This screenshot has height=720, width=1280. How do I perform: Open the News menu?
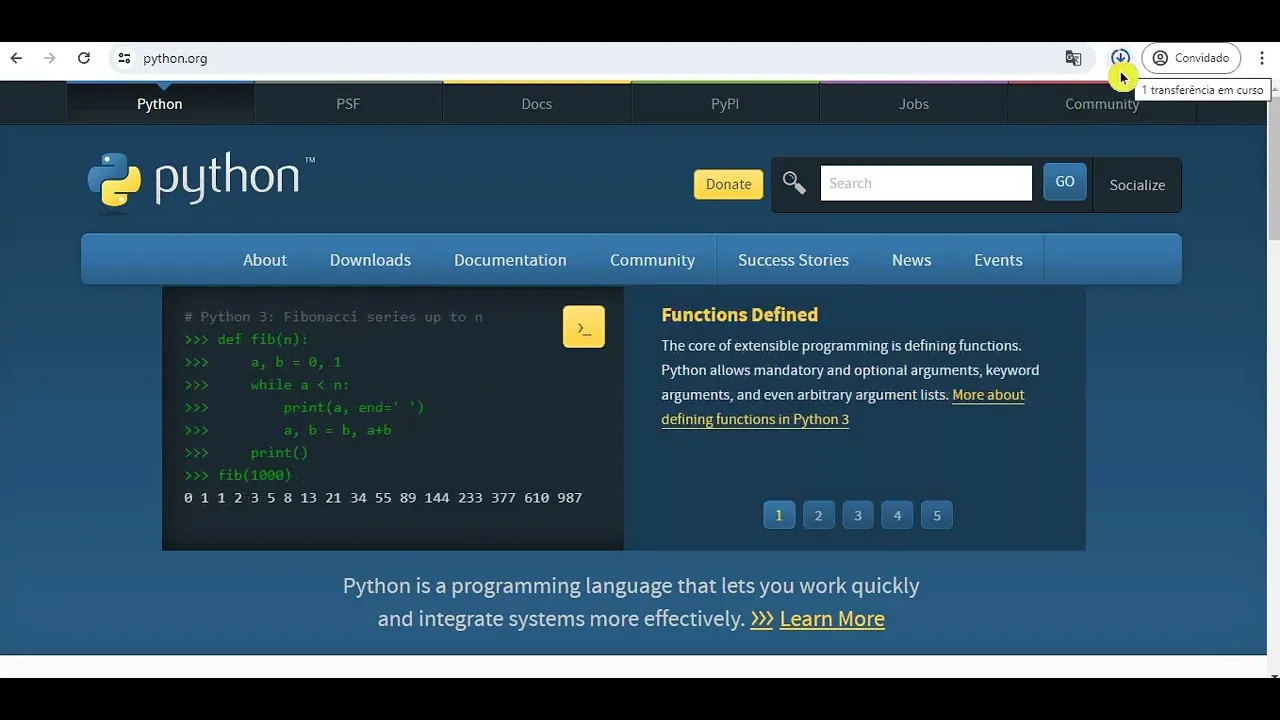click(911, 260)
